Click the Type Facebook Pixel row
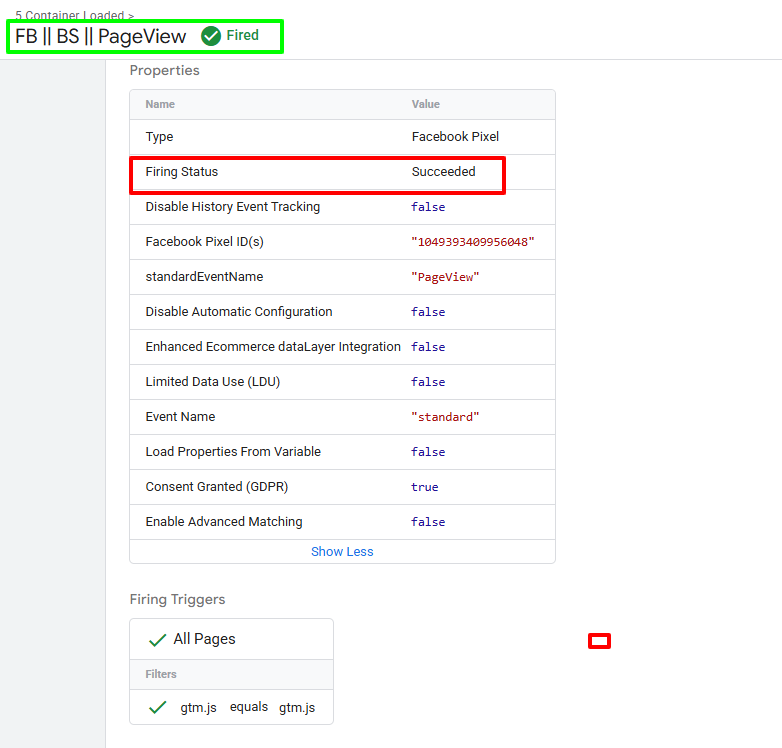 pos(342,137)
